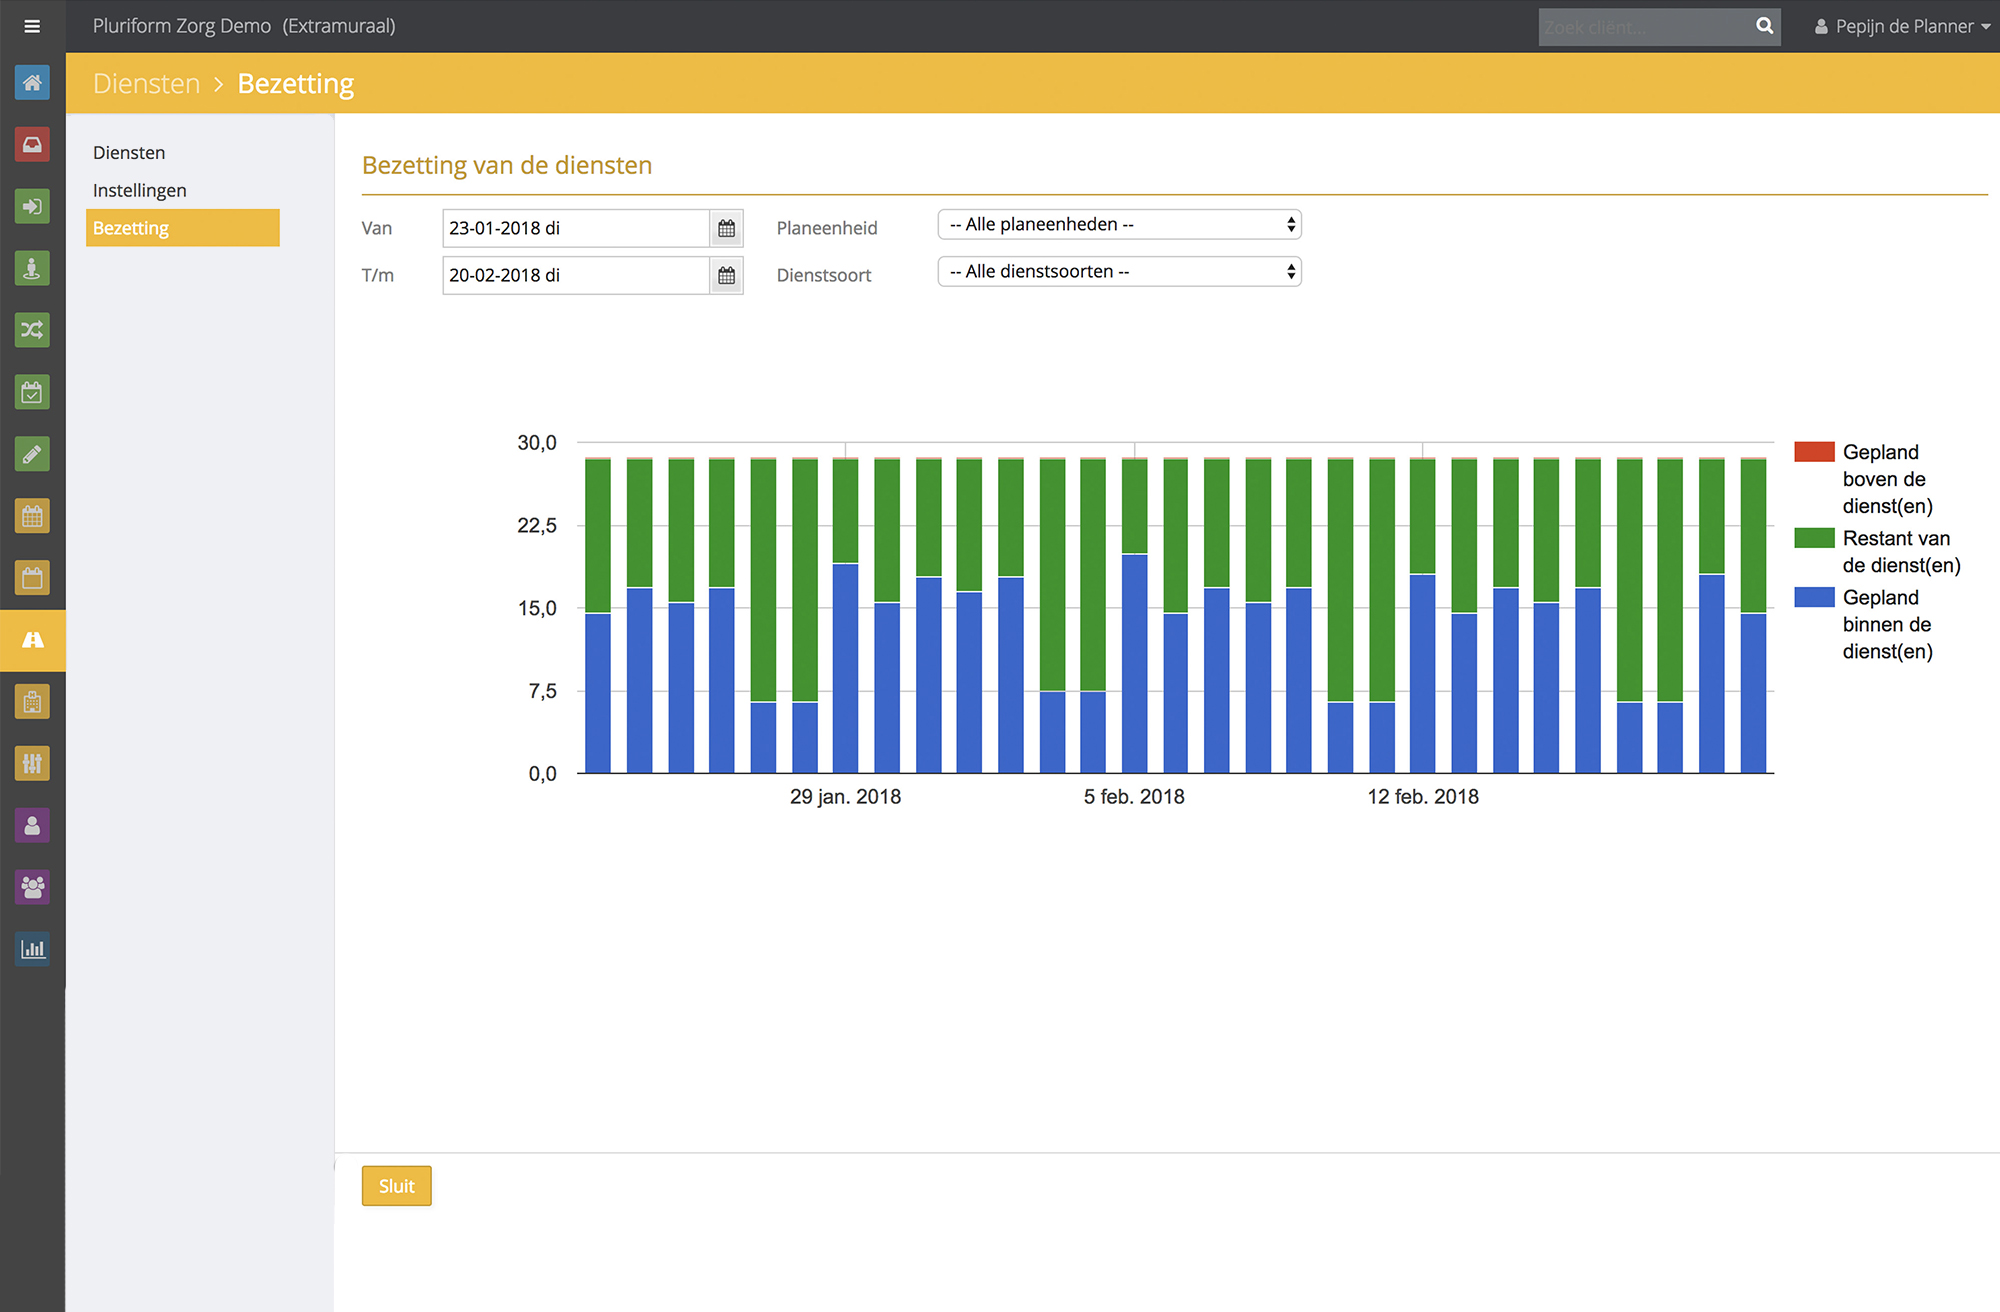The width and height of the screenshot is (2000, 1312).
Task: Follow the Diensten breadcrumb link
Action: click(147, 83)
